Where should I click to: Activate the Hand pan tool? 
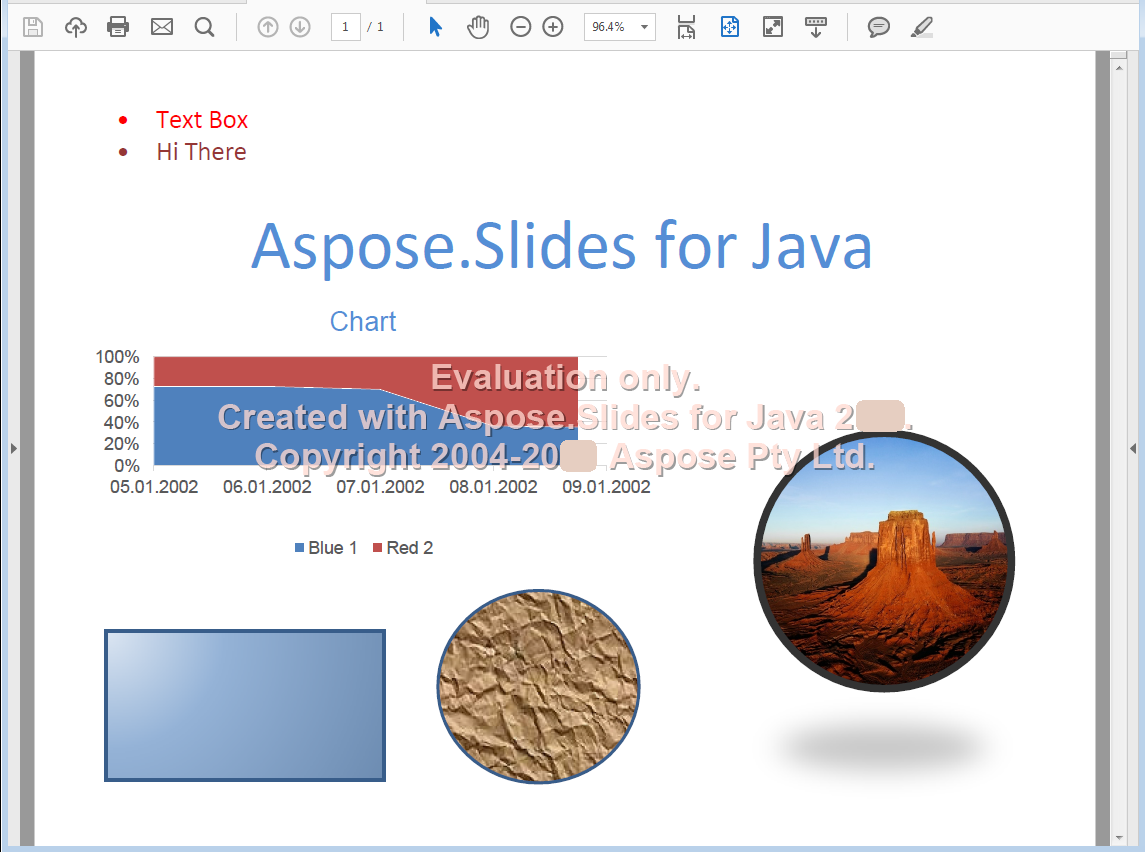click(478, 27)
